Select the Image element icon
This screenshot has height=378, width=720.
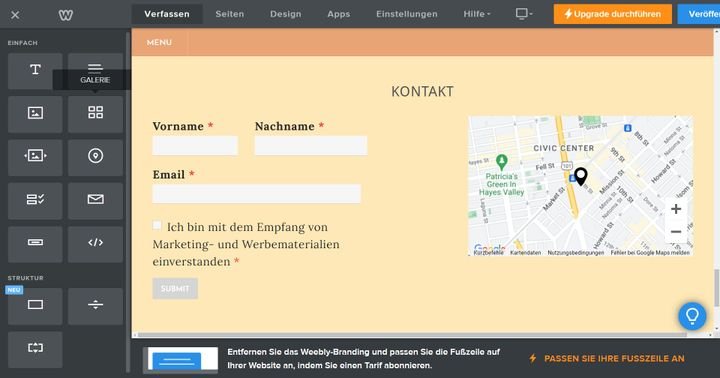[35, 114]
